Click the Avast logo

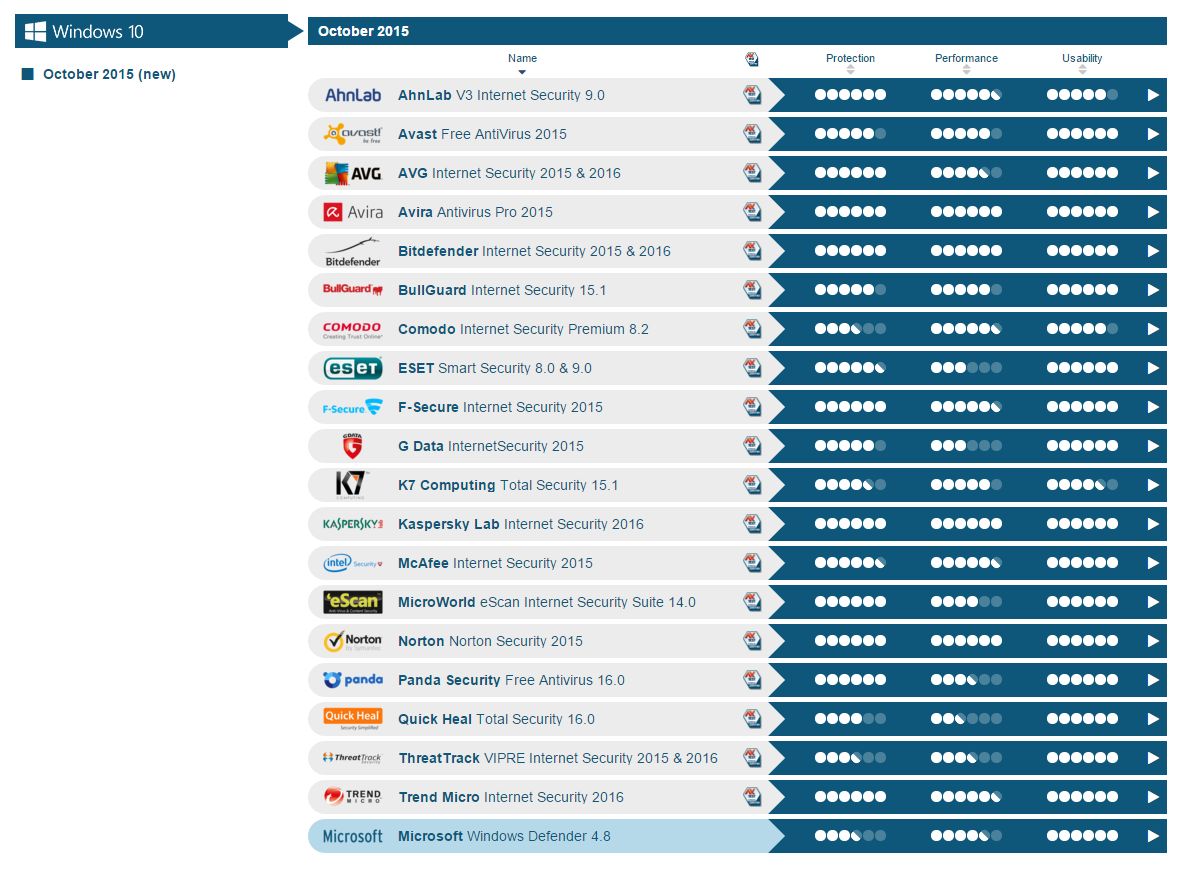pos(353,134)
